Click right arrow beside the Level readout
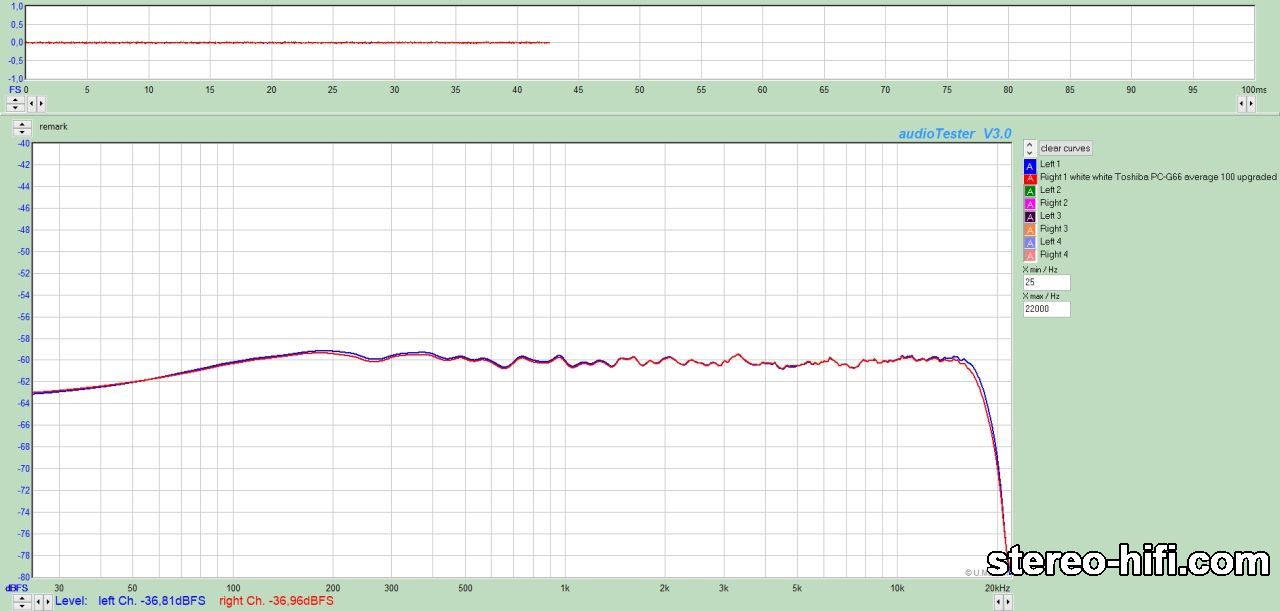The width and height of the screenshot is (1280, 611). click(48, 602)
